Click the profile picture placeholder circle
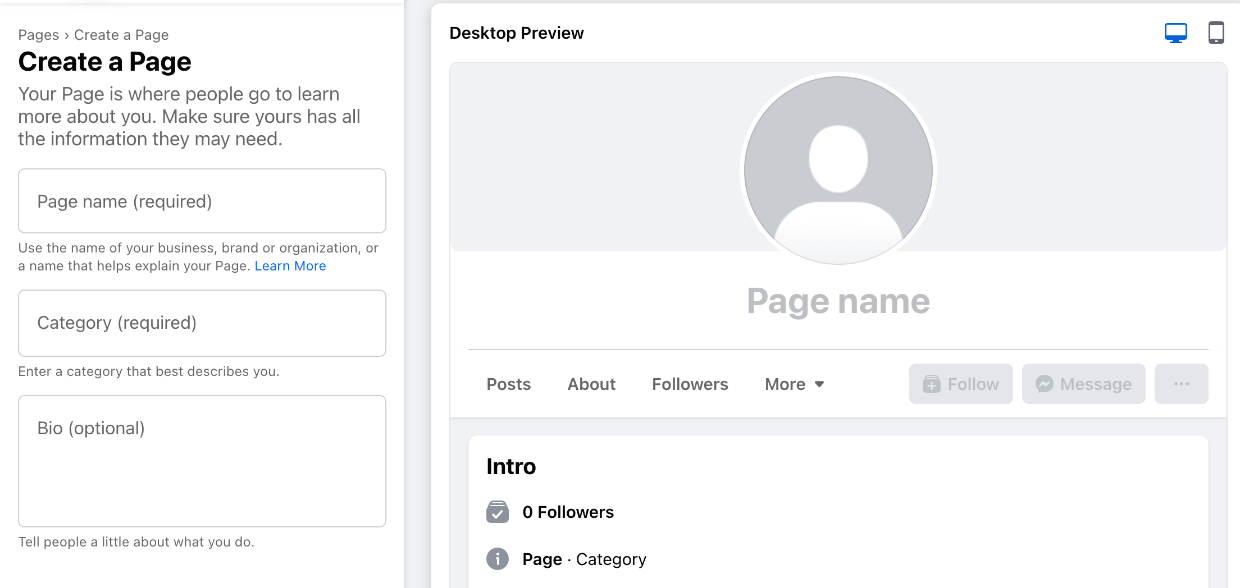The width and height of the screenshot is (1240, 588). (838, 170)
